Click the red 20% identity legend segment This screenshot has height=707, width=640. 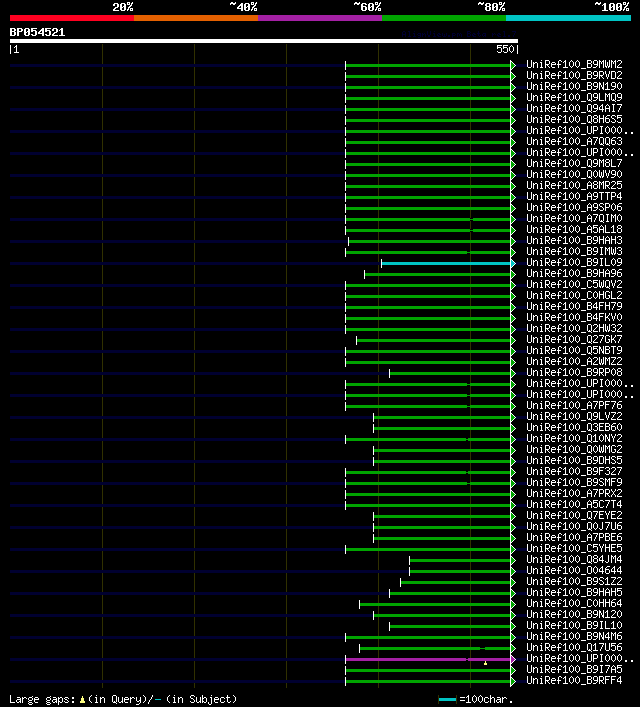[72, 18]
